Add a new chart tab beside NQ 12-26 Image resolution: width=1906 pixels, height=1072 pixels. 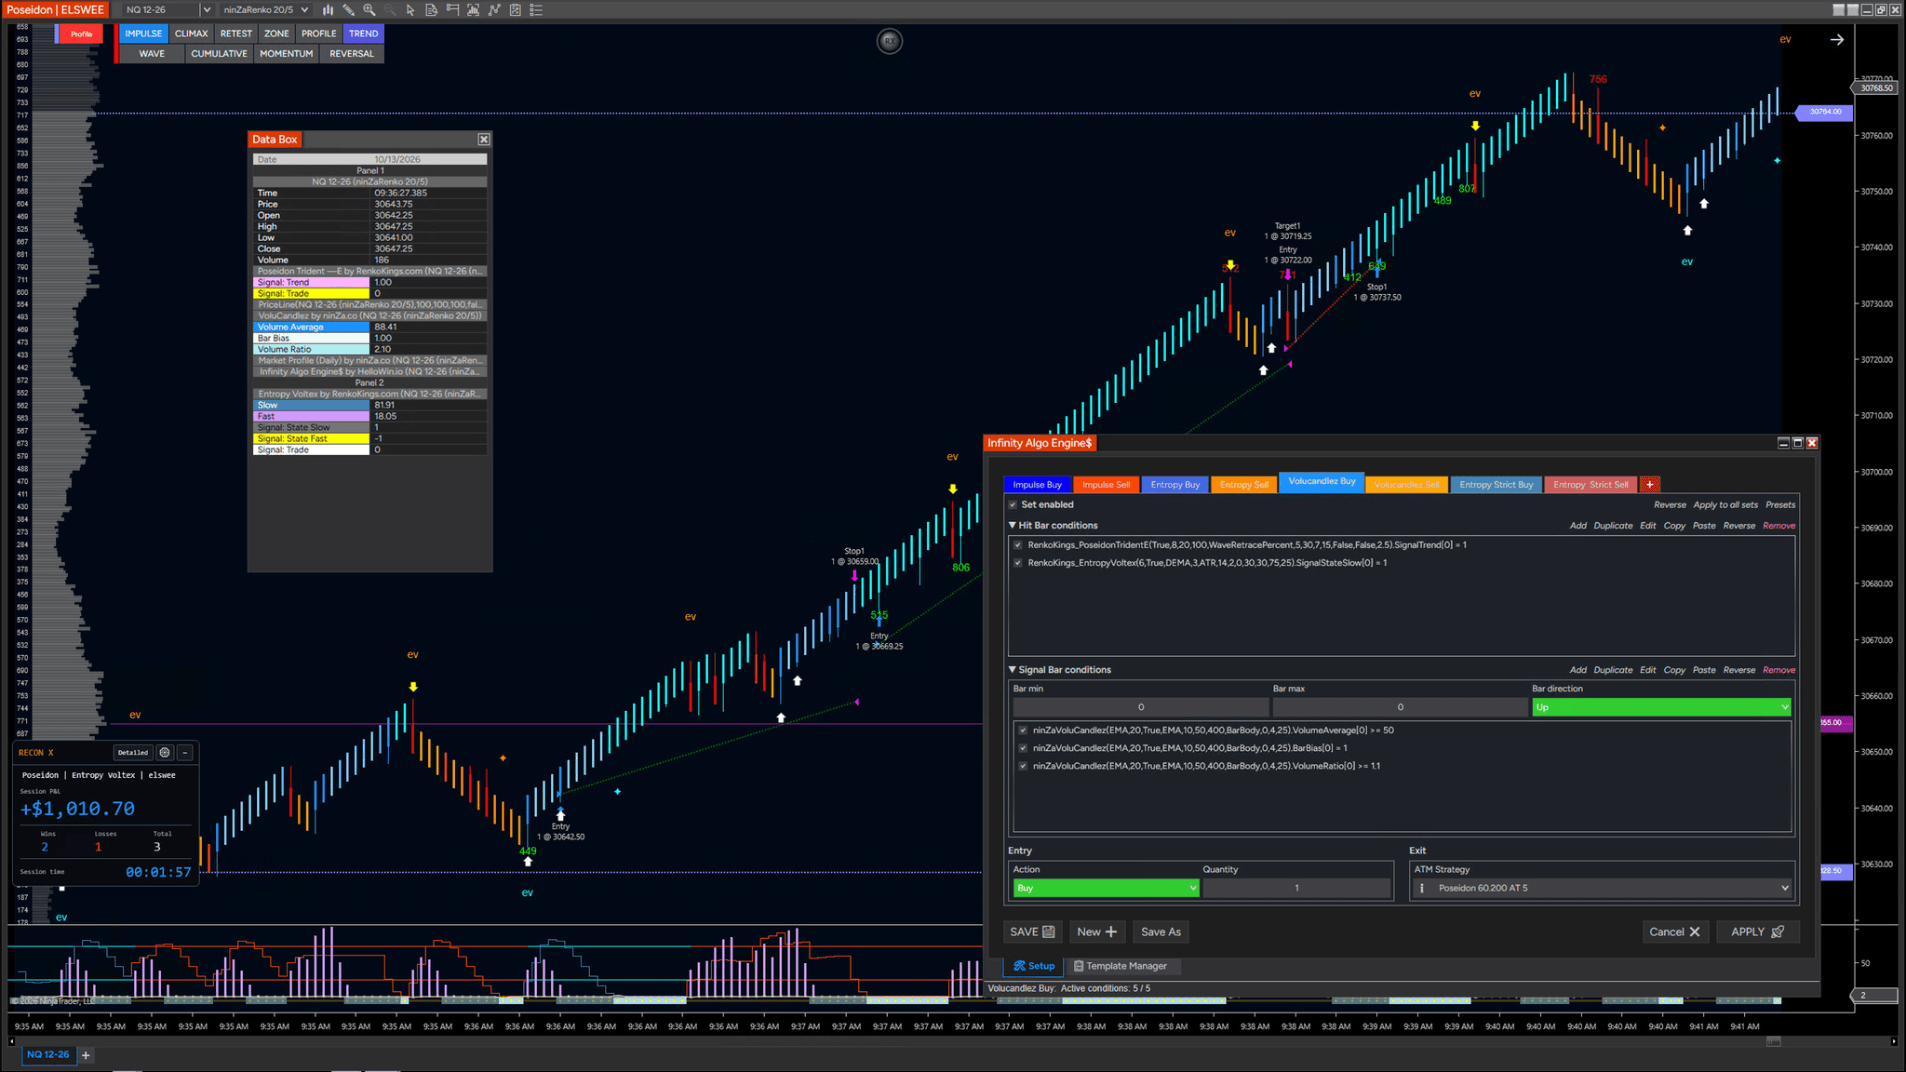click(x=86, y=1055)
